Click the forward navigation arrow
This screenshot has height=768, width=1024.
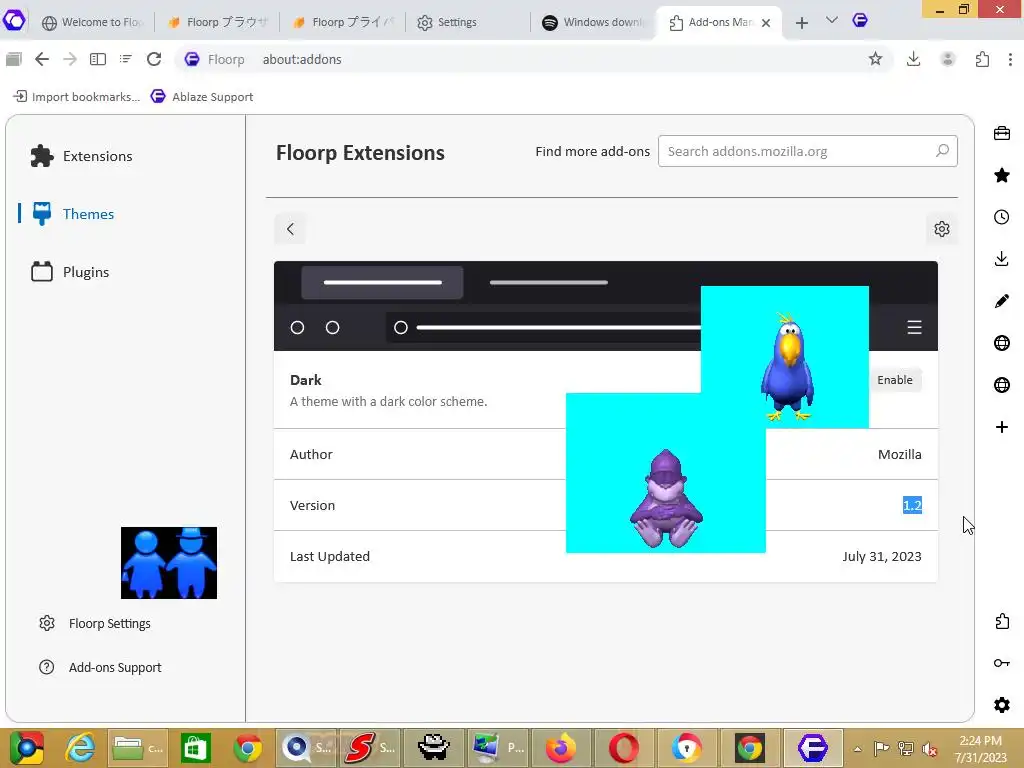pos(70,59)
